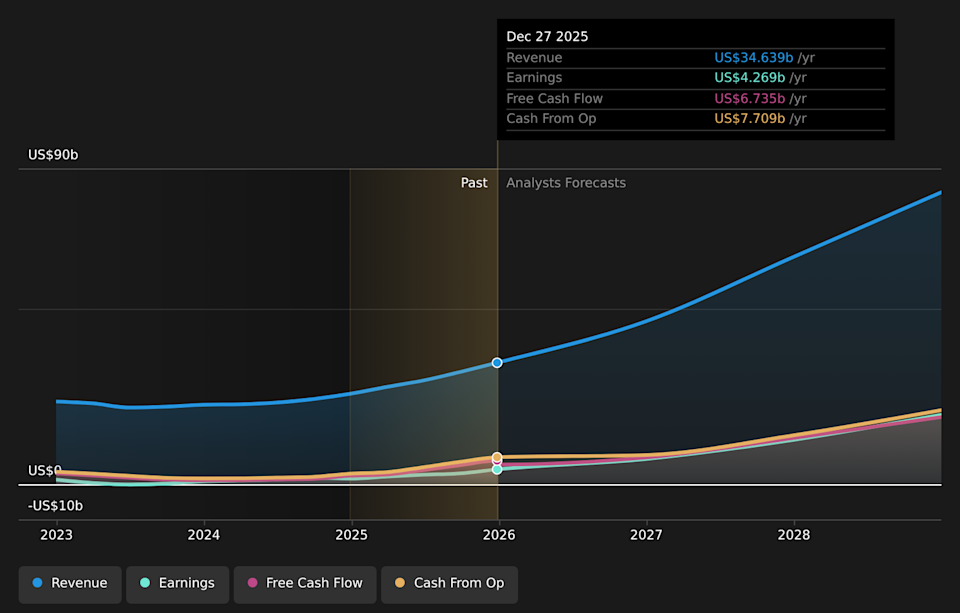Click the 2028 axis label
Screen dimensions: 960x613
(x=793, y=535)
